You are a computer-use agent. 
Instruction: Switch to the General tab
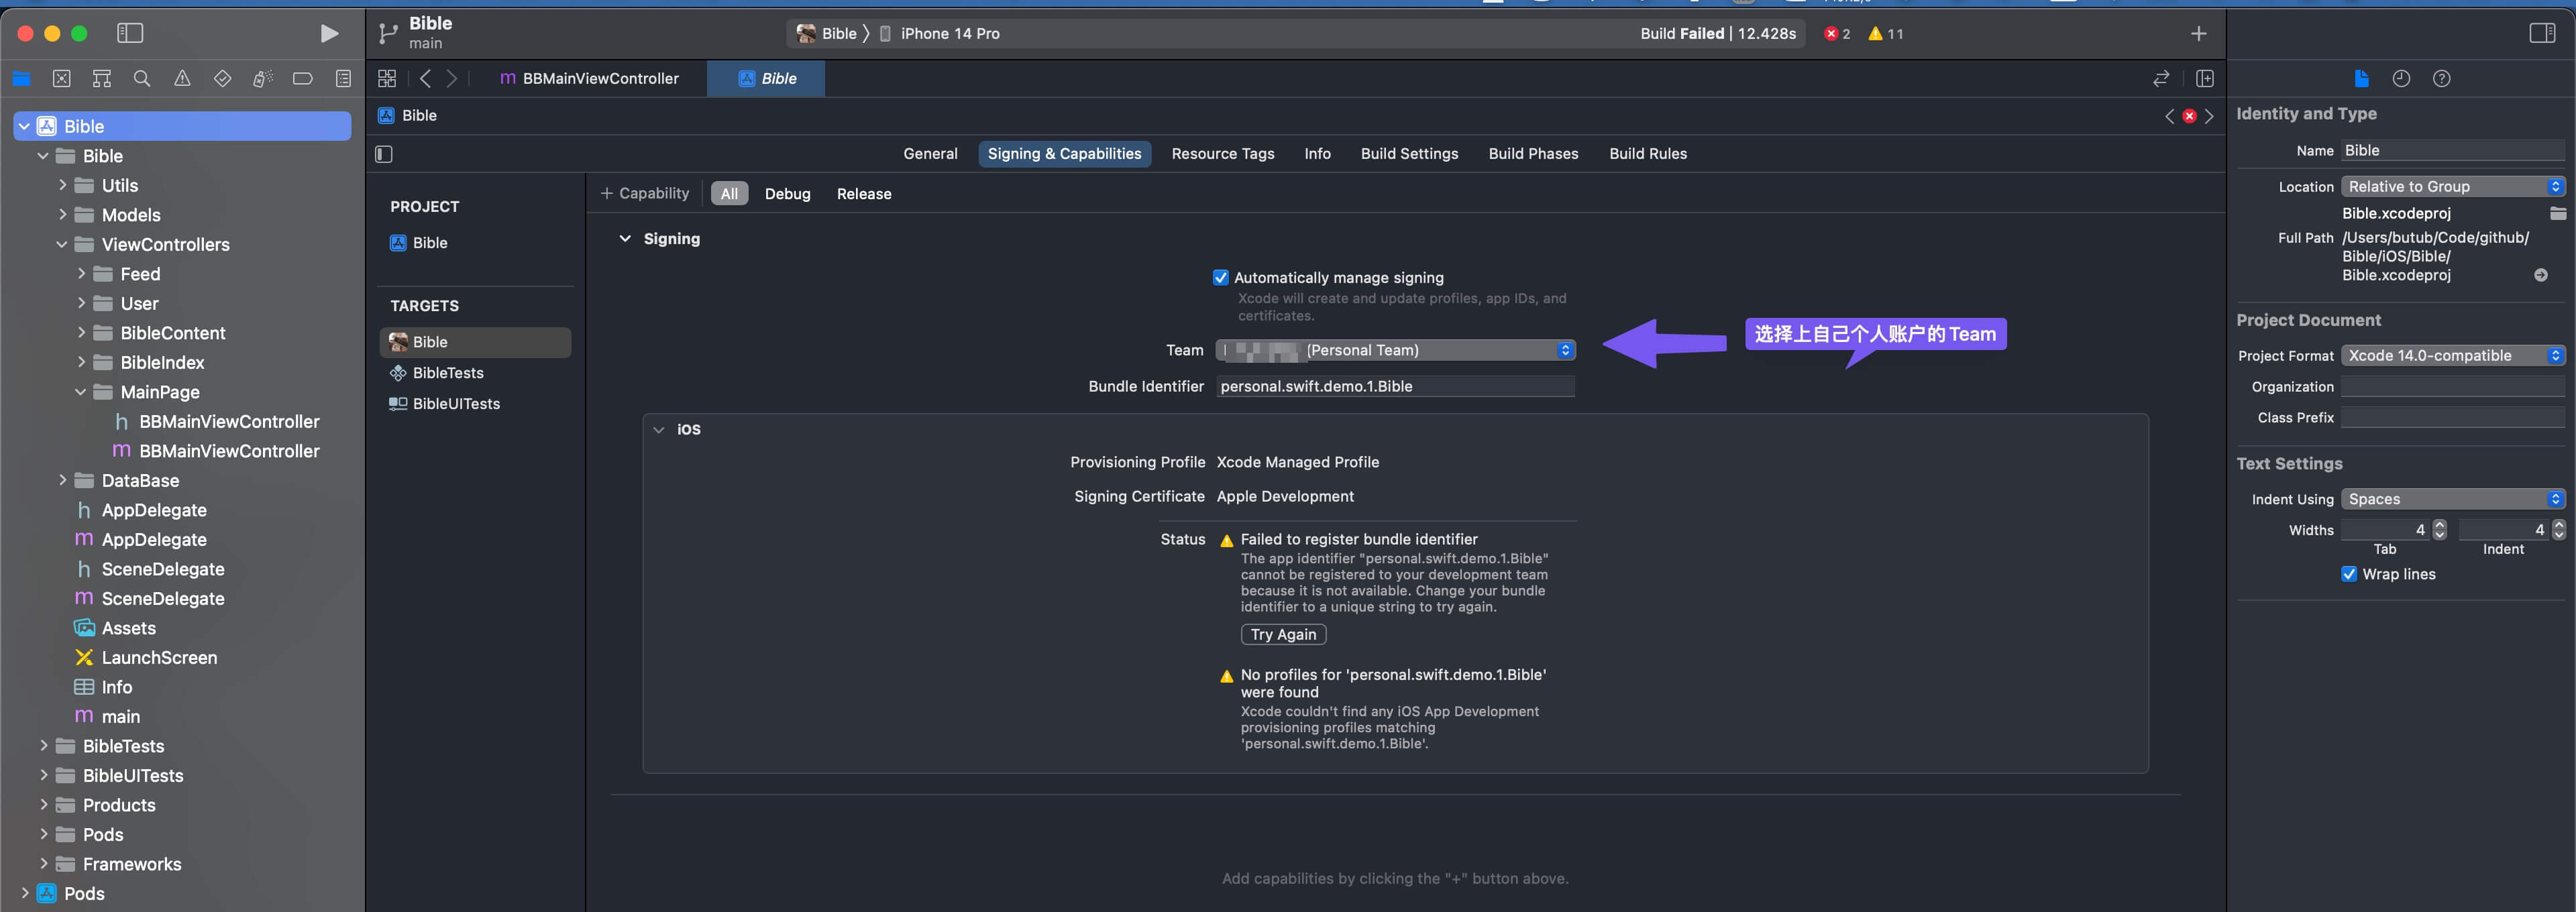930,154
